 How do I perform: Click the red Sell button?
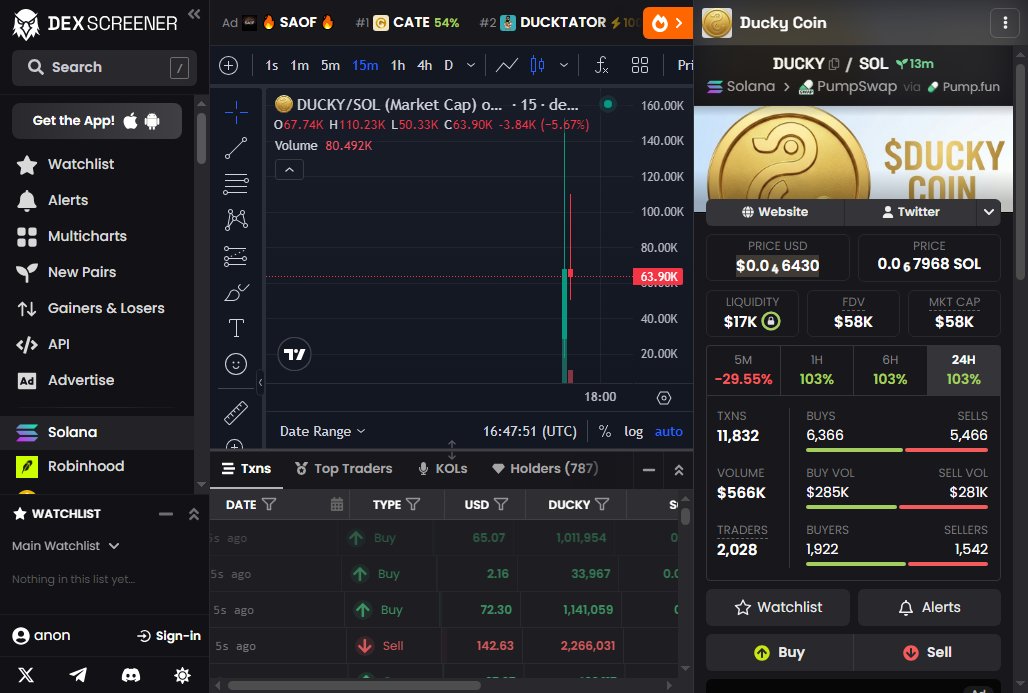[927, 652]
